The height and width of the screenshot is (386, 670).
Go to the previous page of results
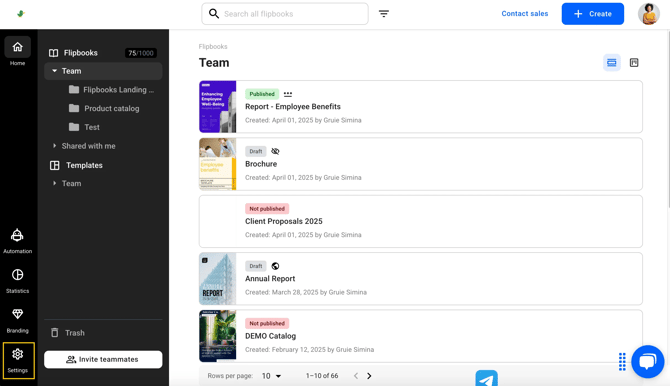[x=356, y=376]
